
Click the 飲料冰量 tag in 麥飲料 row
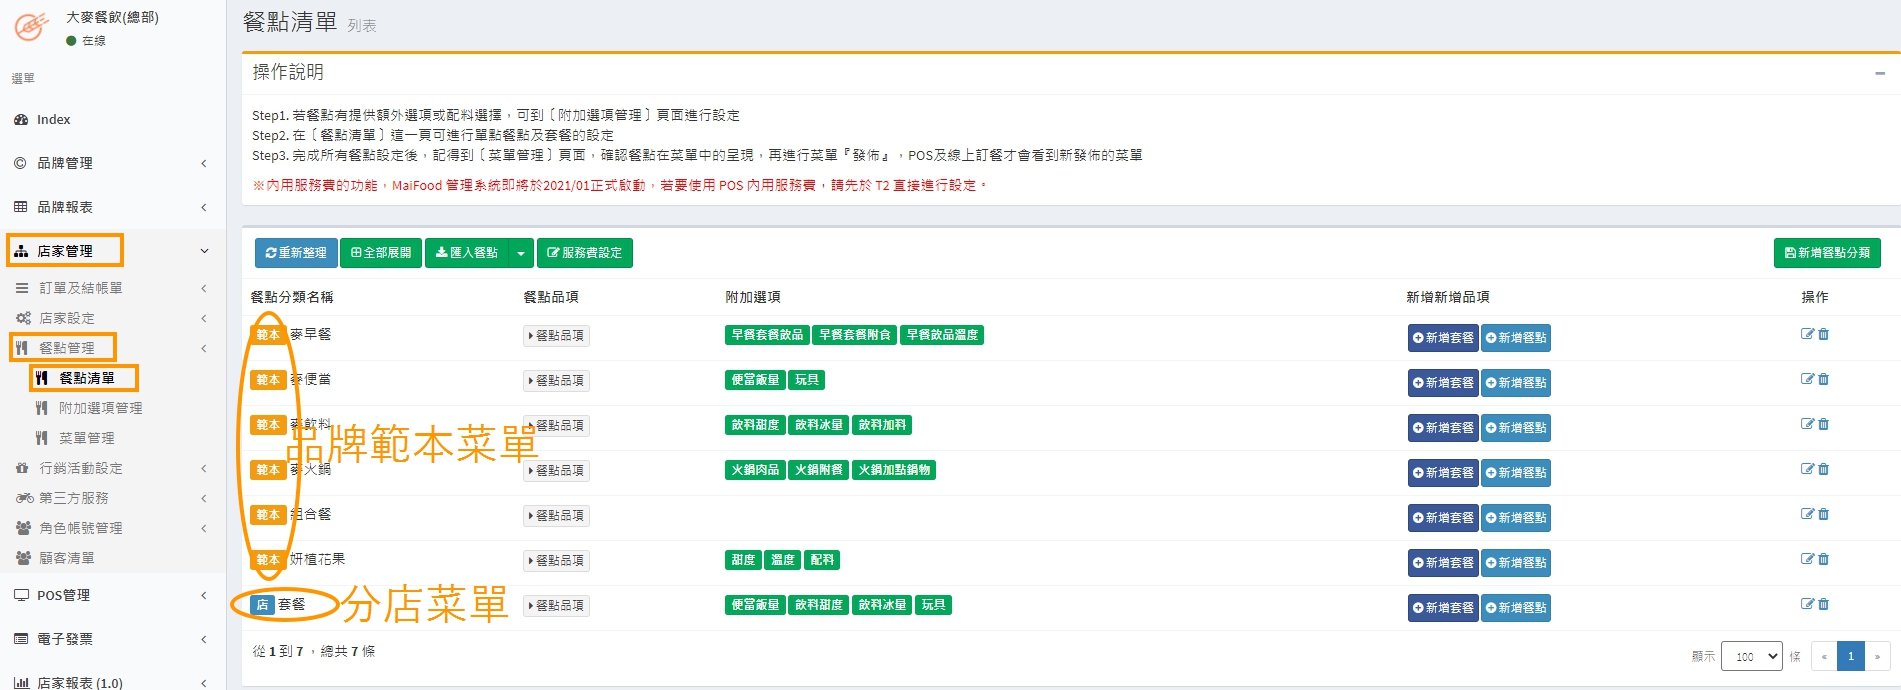pyautogui.click(x=818, y=425)
